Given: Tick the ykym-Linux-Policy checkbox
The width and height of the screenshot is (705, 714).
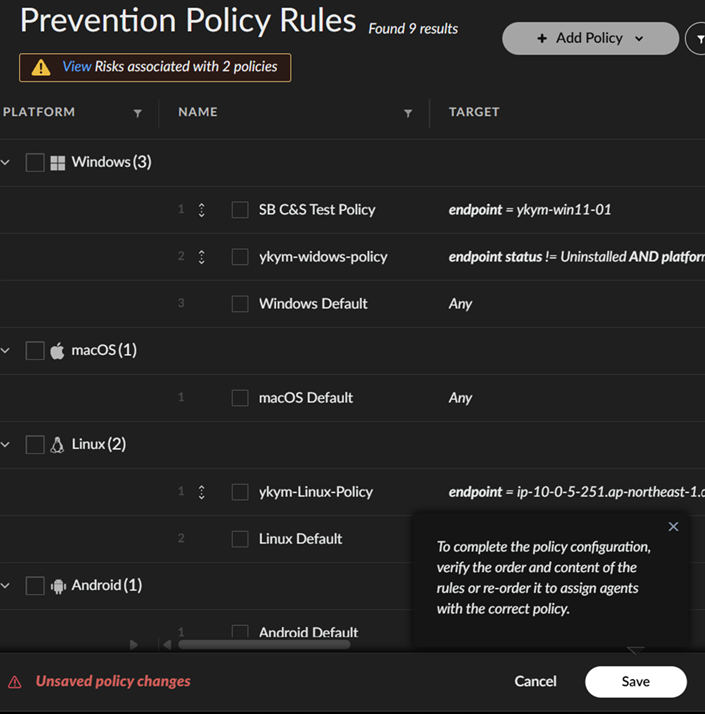Looking at the screenshot, I should point(240,492).
